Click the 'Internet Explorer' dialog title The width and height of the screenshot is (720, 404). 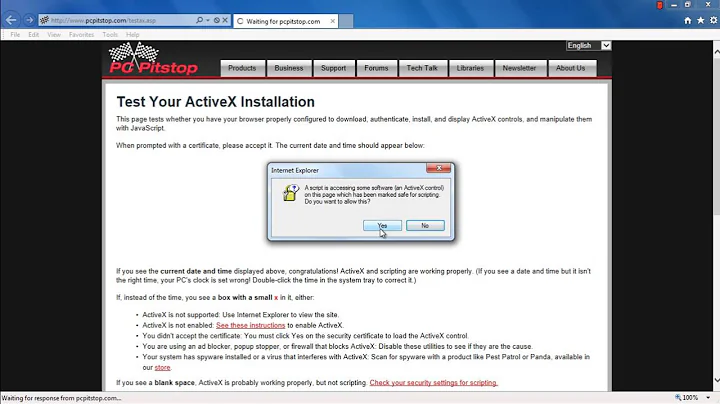[x=295, y=170]
